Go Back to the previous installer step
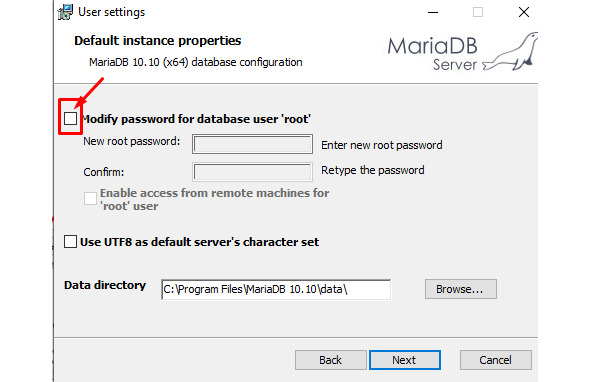This screenshot has height=382, width=591. point(331,360)
